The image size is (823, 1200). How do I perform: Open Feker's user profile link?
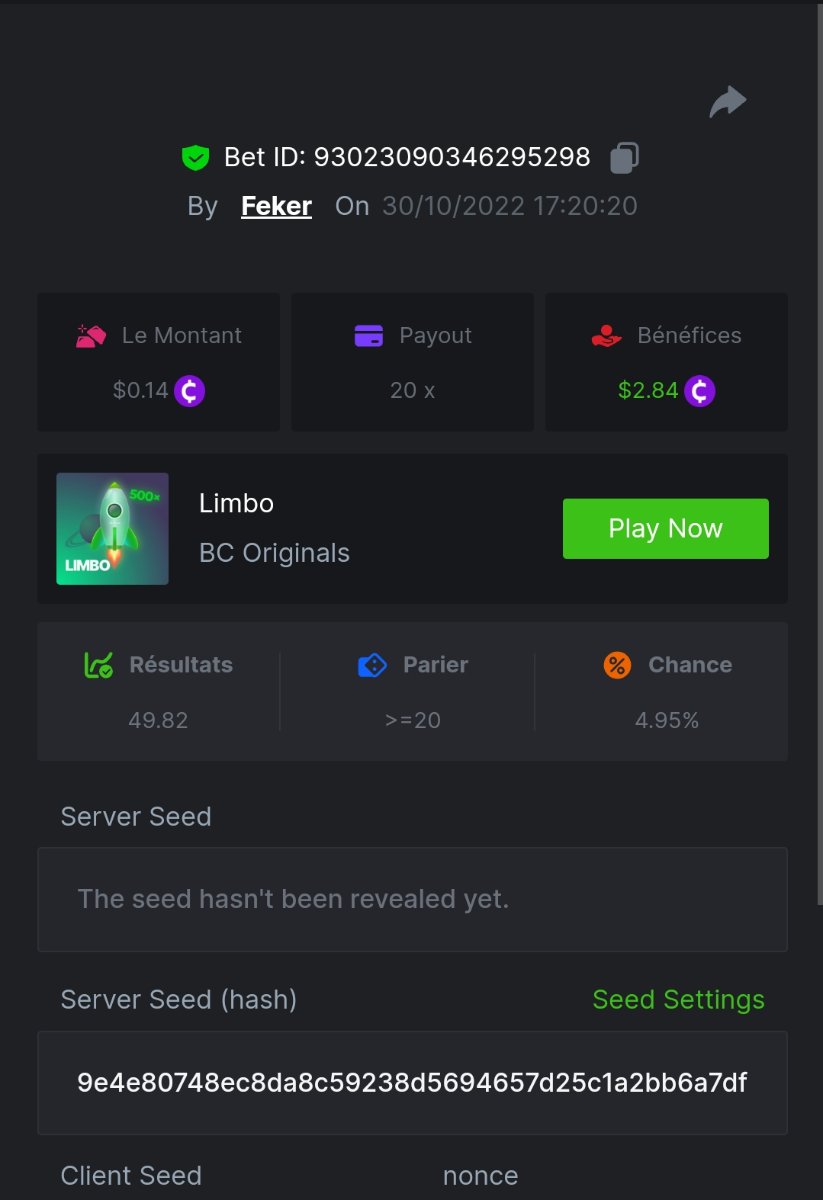[276, 207]
